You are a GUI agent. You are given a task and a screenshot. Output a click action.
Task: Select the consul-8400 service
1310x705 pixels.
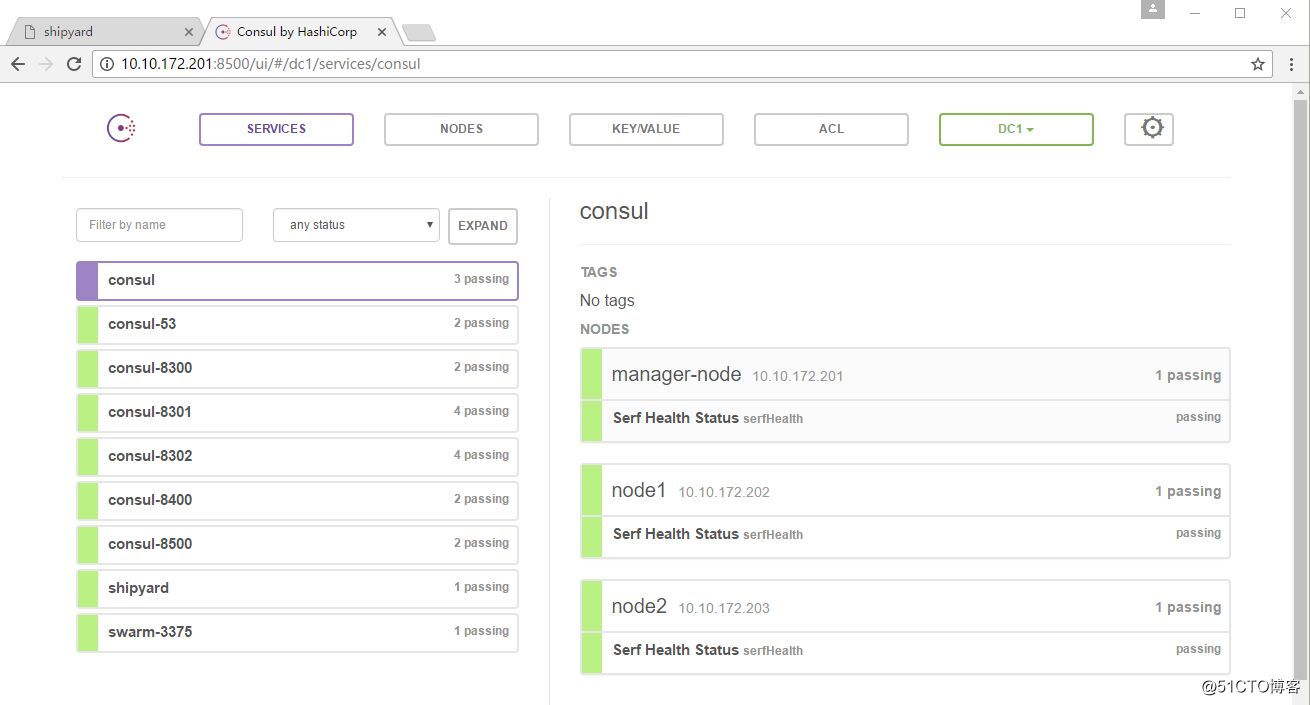tap(297, 500)
